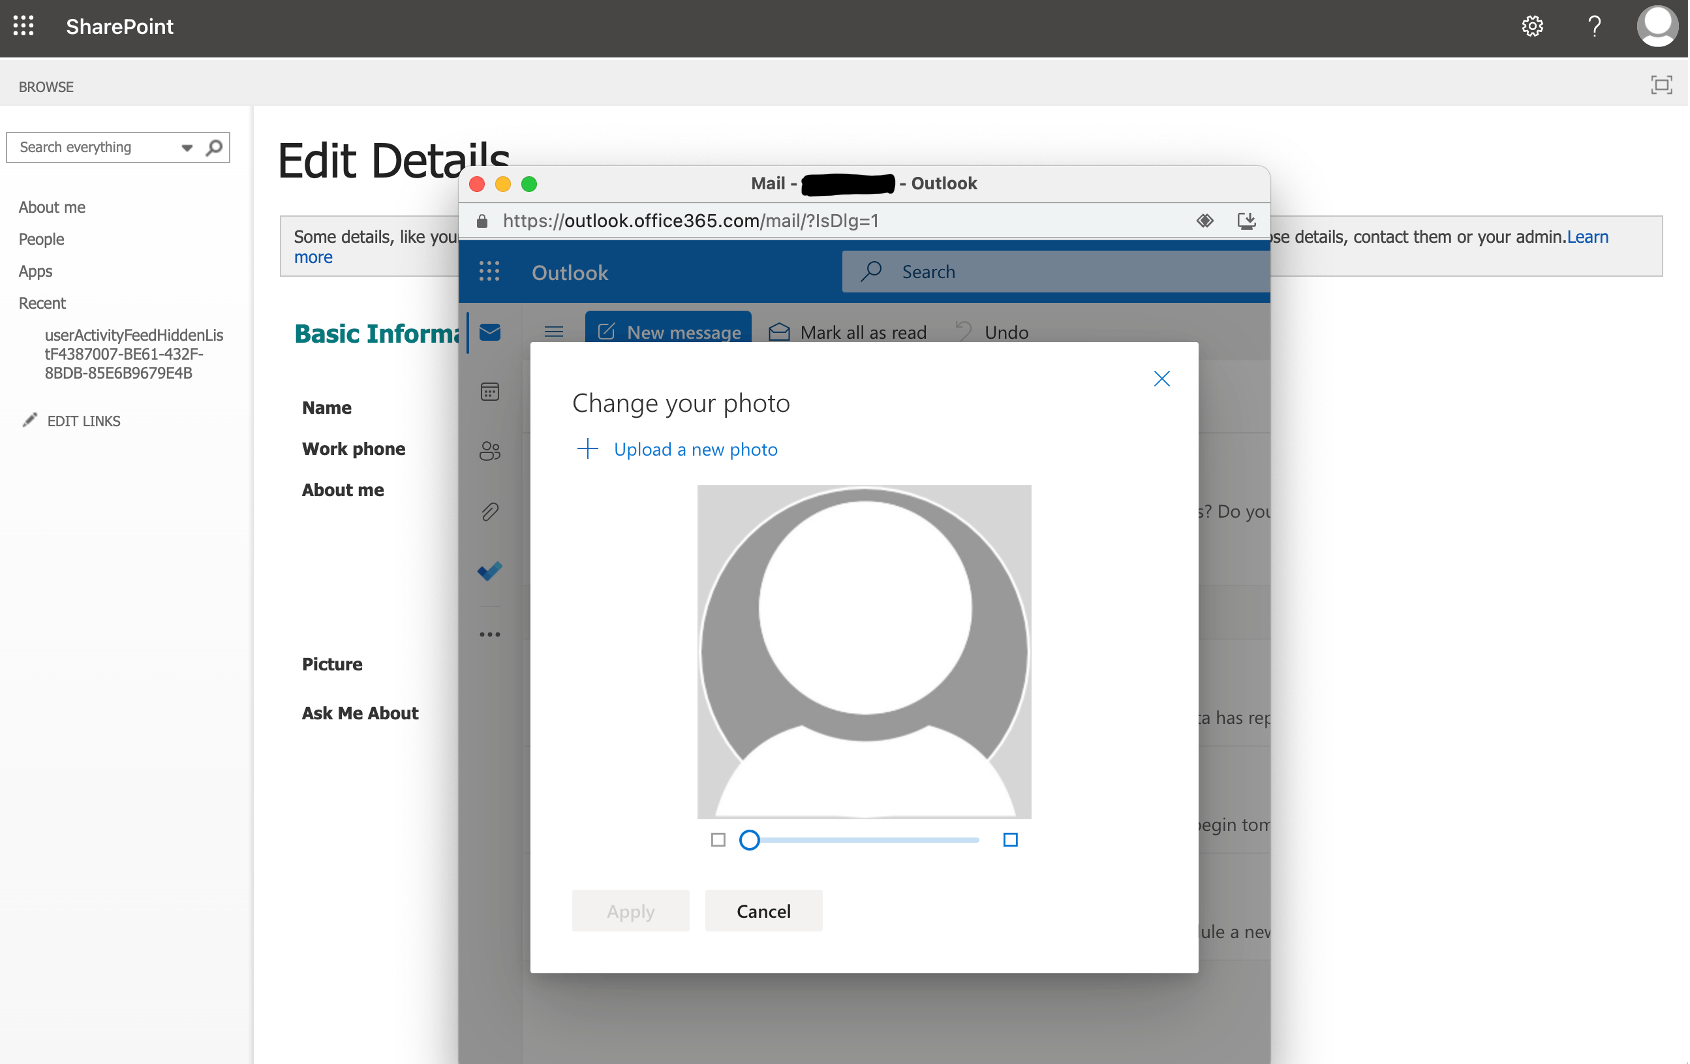
Task: Click the padlock icon in Outlook address bar
Action: tap(482, 221)
